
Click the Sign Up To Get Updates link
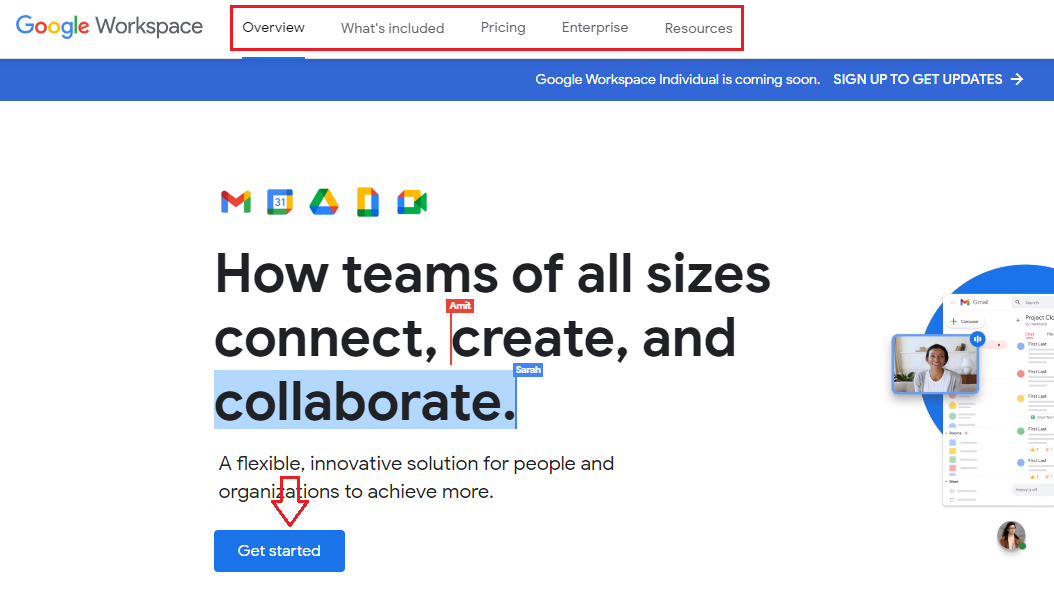tap(917, 79)
